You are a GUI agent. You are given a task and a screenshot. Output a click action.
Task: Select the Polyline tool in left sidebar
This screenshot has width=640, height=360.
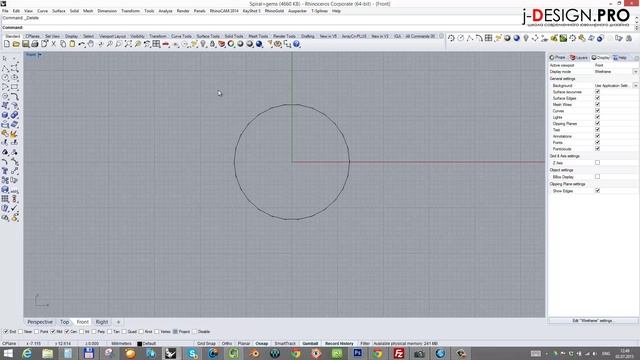tap(5, 68)
